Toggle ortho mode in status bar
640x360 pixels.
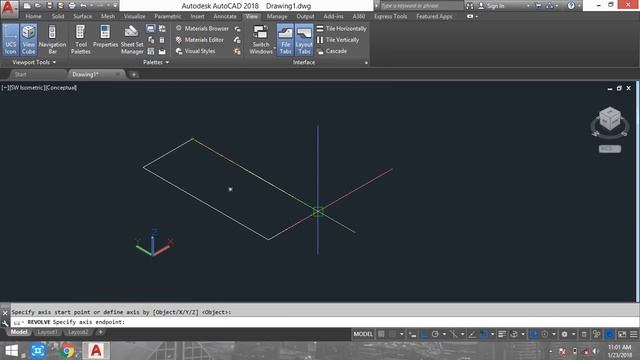(424, 334)
